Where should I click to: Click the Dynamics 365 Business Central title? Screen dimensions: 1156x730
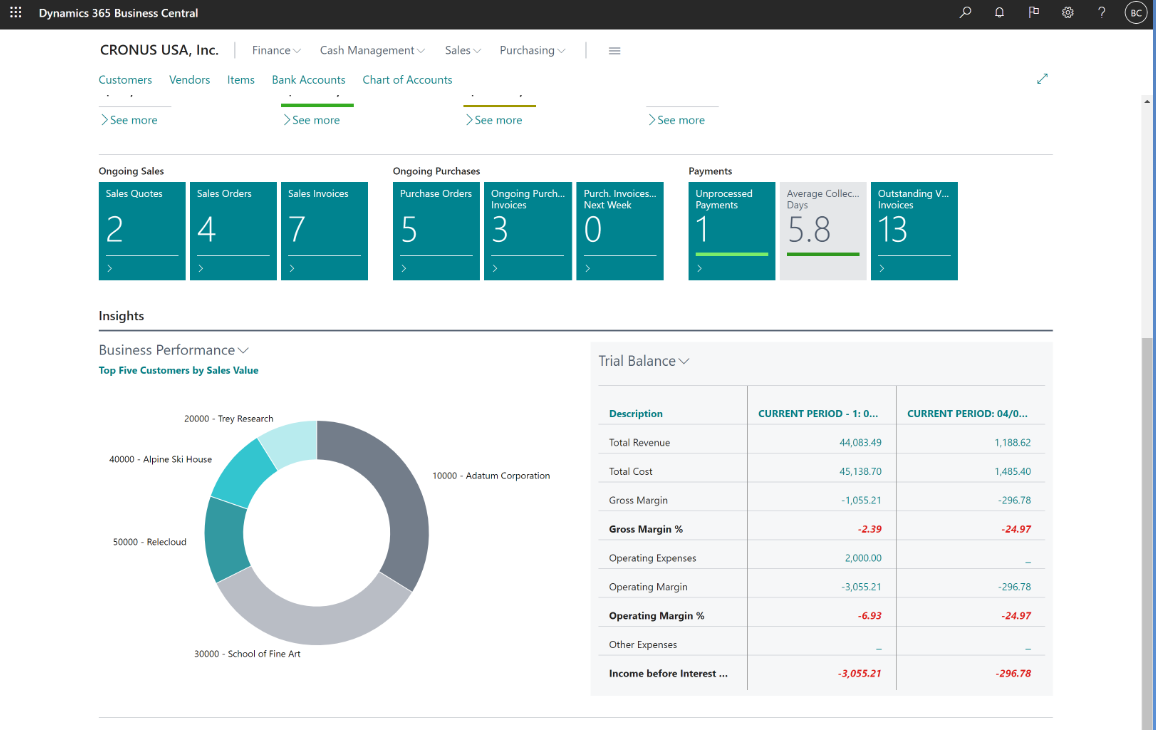119,13
